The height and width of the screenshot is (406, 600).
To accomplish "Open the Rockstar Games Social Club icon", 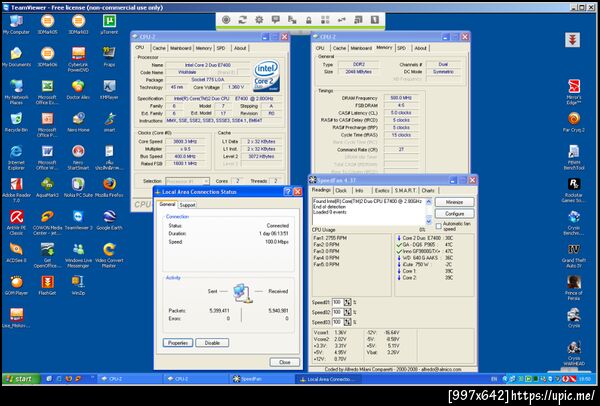I will click(x=574, y=190).
